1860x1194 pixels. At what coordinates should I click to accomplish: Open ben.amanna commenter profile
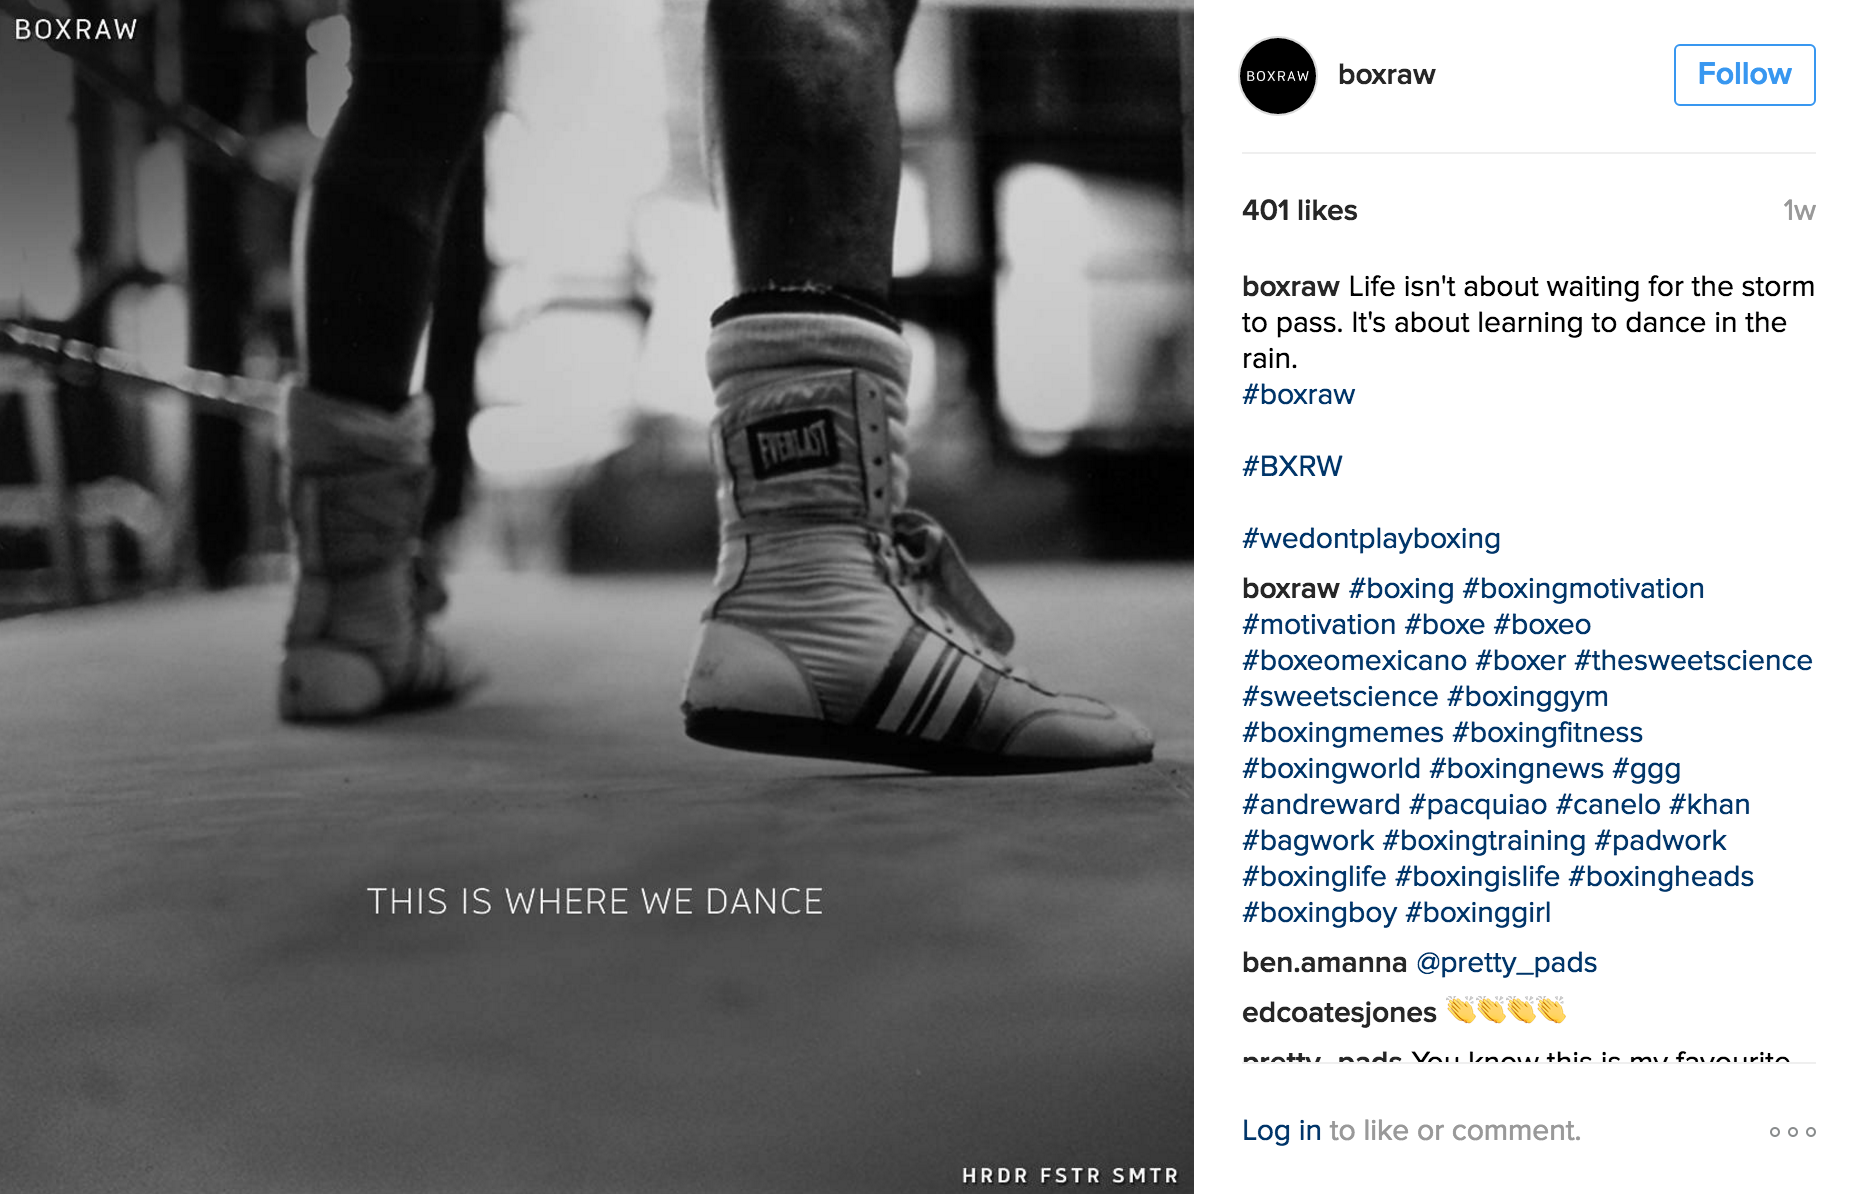1324,963
